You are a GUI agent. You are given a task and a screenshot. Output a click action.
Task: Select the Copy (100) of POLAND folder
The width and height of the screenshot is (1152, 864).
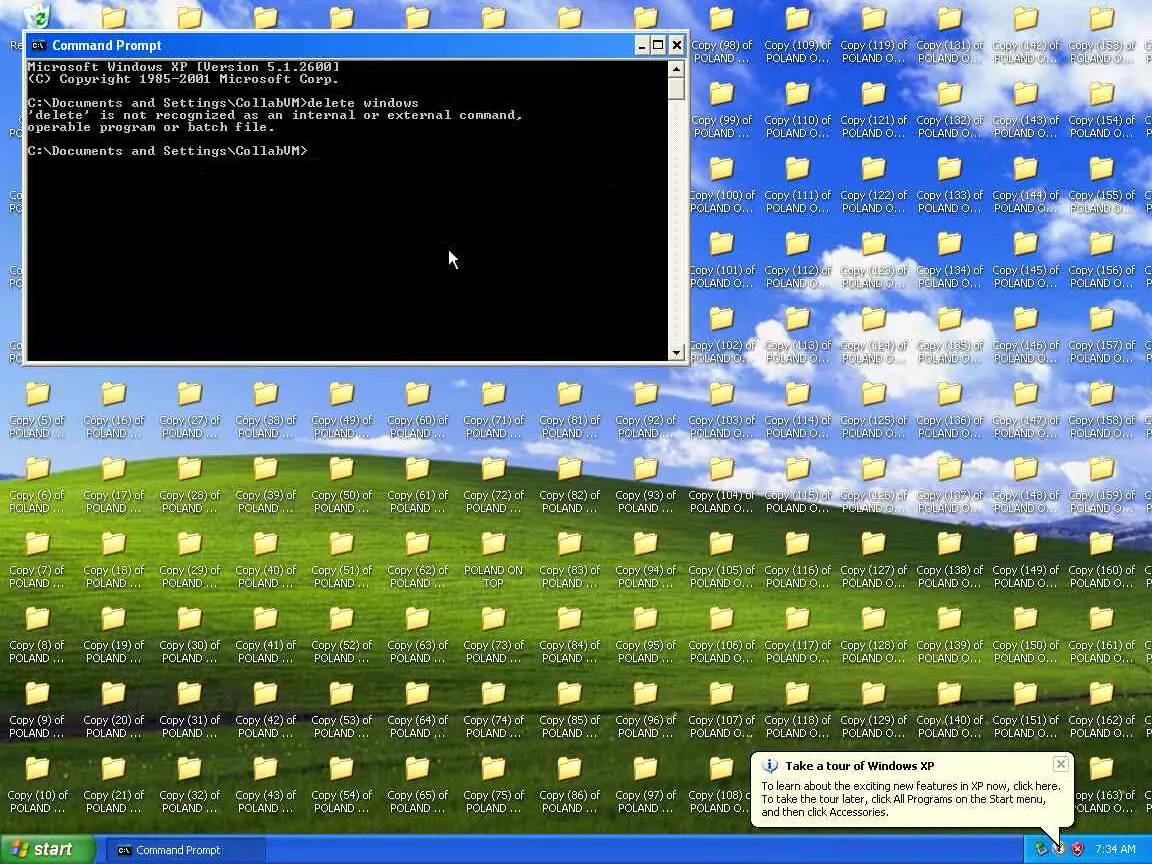click(721, 184)
